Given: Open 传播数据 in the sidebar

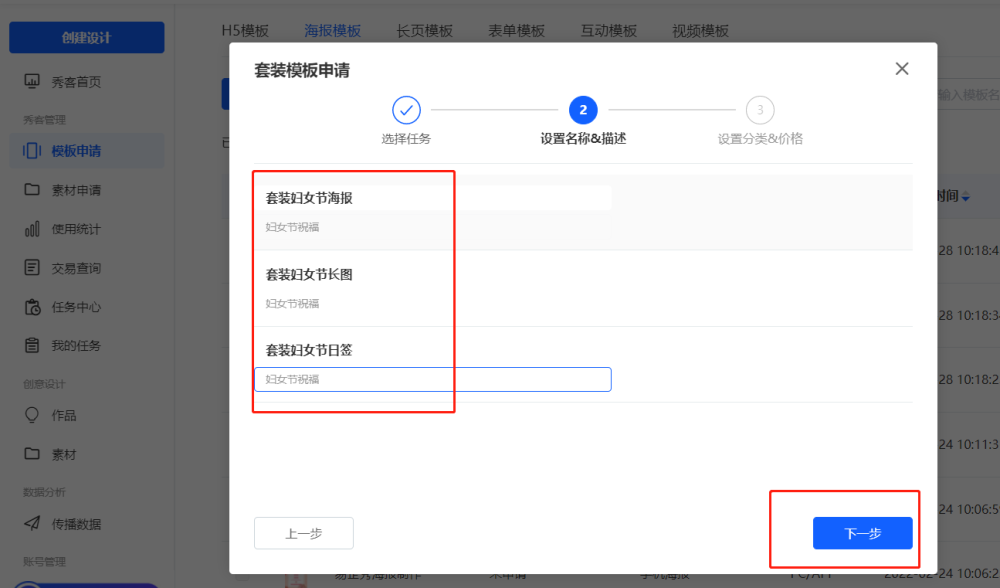Looking at the screenshot, I should (x=76, y=524).
